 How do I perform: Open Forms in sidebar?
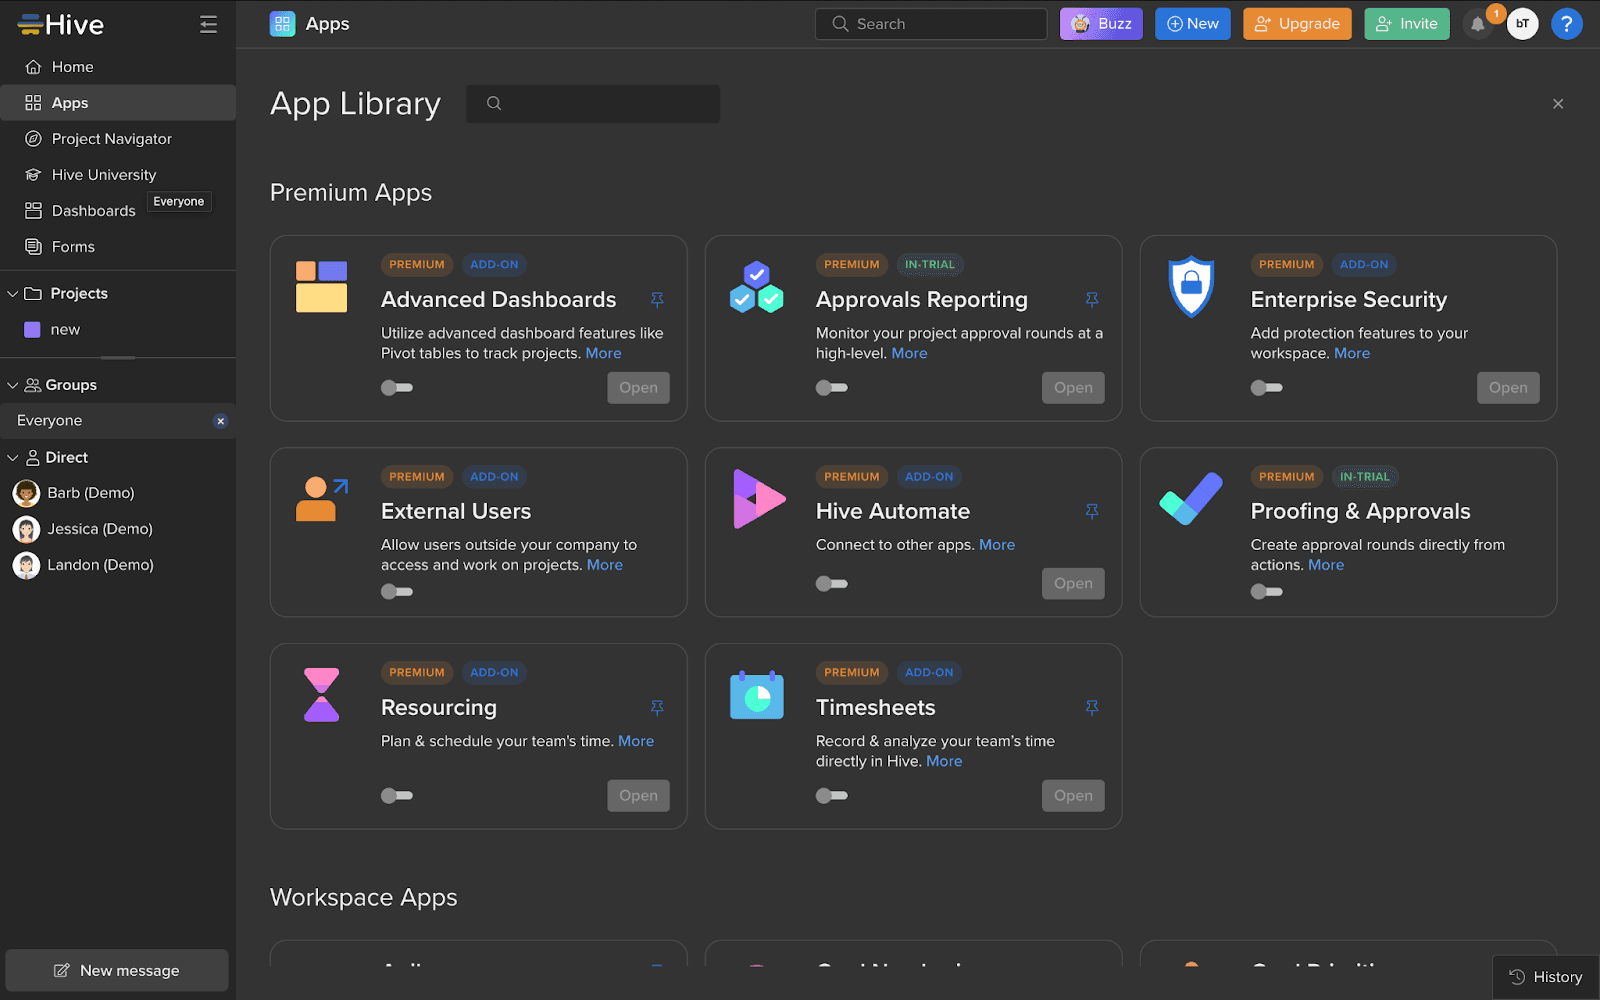[118, 247]
